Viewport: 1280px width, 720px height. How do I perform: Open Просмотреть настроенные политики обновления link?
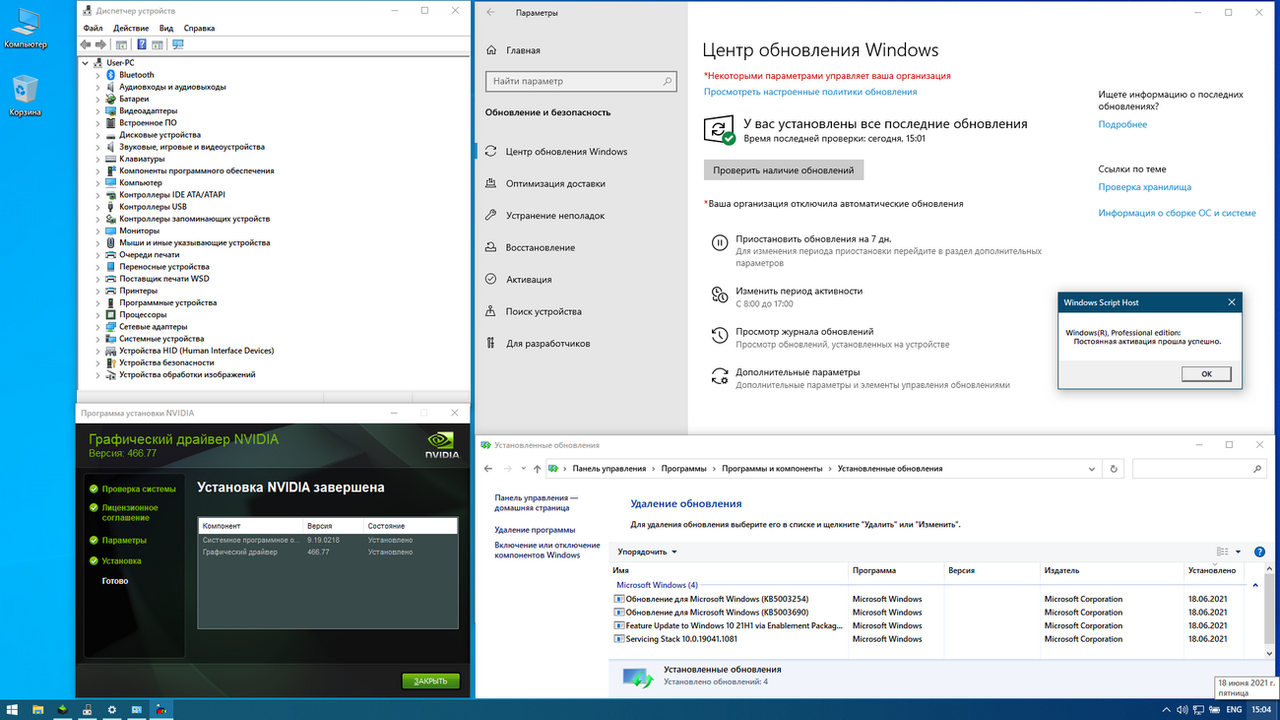[810, 92]
